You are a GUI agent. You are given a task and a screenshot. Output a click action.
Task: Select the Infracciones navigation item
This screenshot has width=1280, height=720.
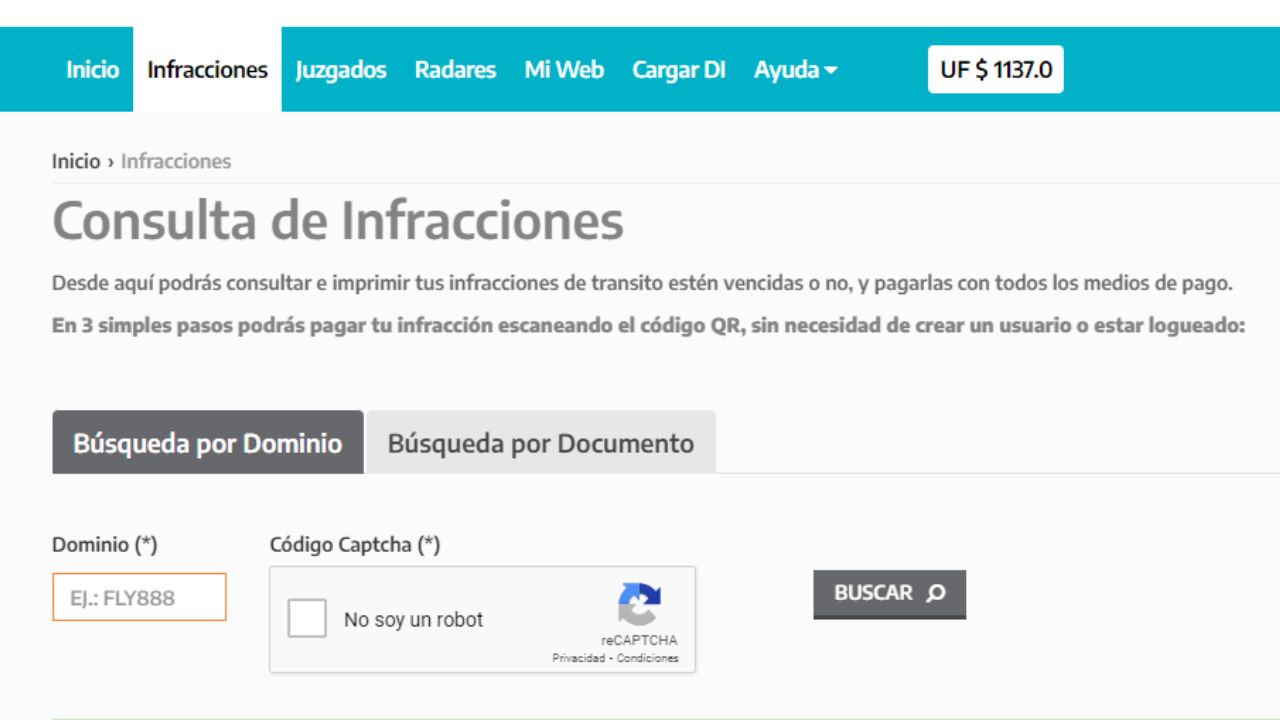tap(207, 70)
